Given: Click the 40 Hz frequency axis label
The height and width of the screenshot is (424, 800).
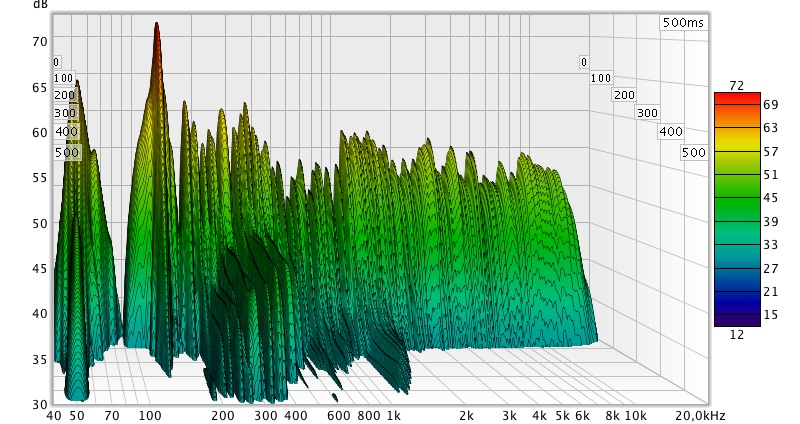Looking at the screenshot, I should pyautogui.click(x=54, y=416).
